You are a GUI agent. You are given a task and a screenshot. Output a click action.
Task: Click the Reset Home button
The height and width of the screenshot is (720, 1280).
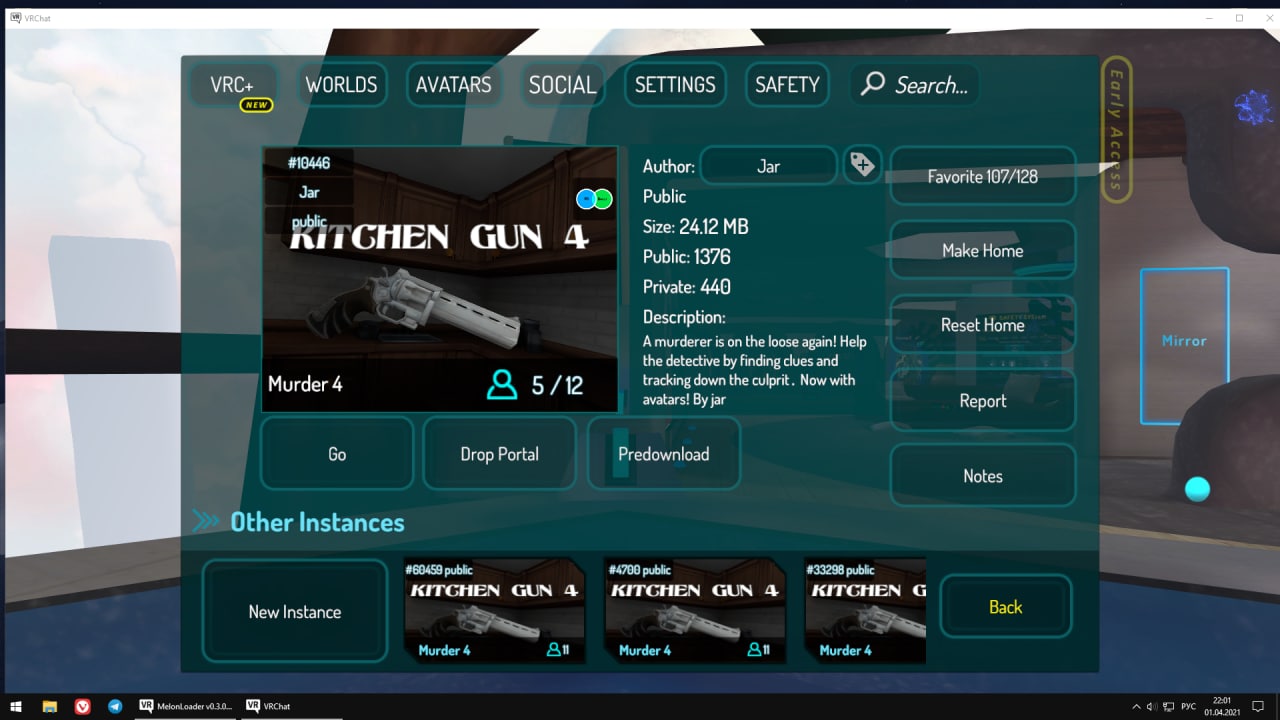click(982, 325)
